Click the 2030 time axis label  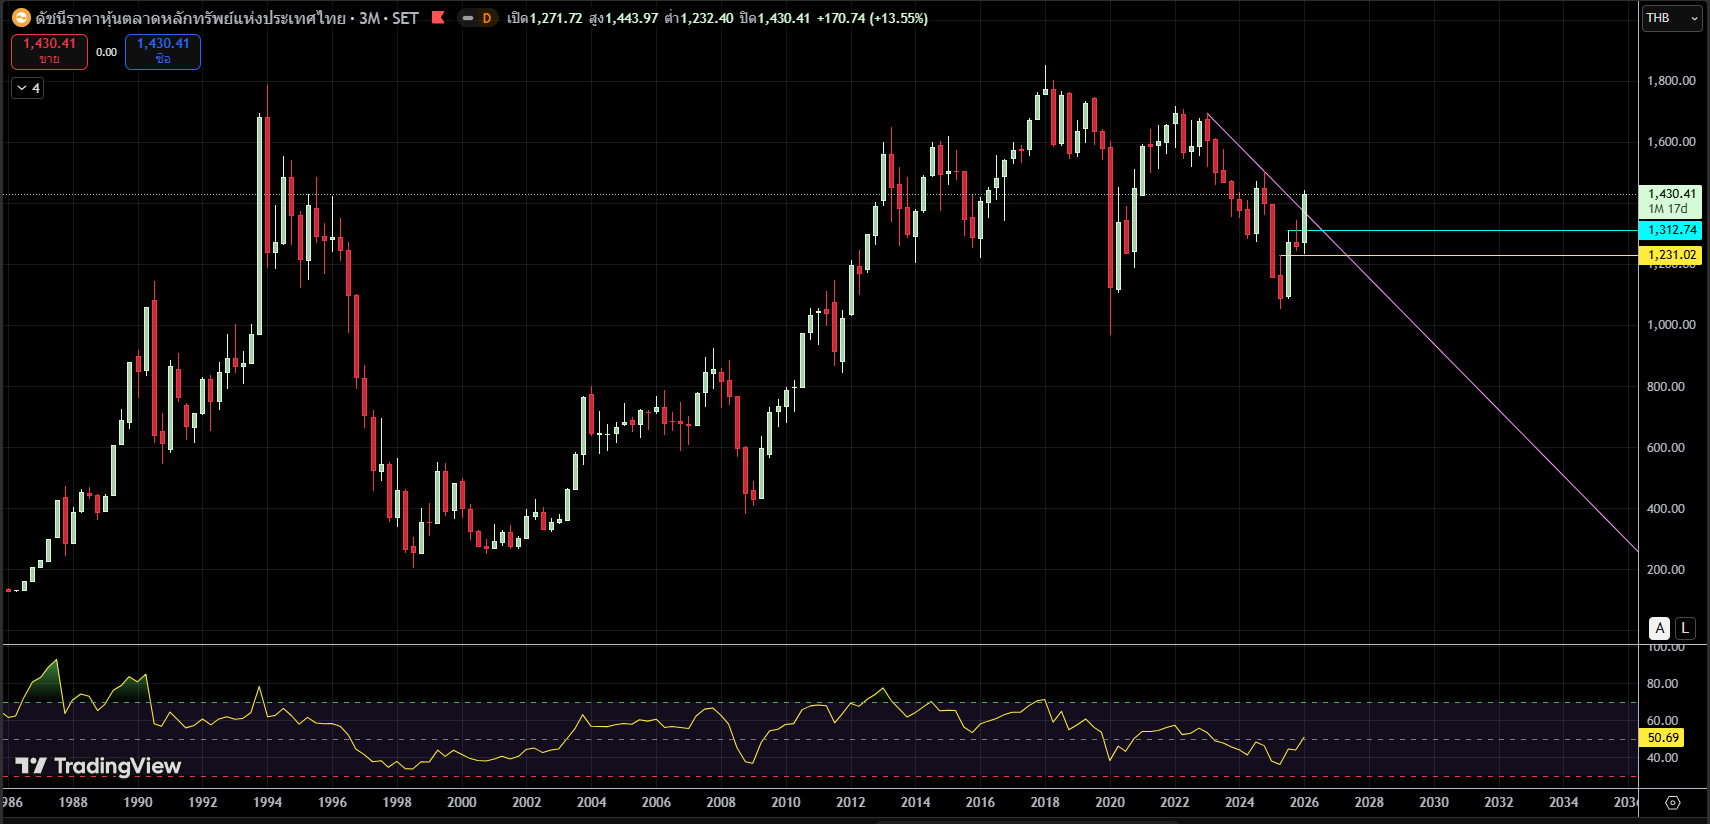coord(1434,802)
